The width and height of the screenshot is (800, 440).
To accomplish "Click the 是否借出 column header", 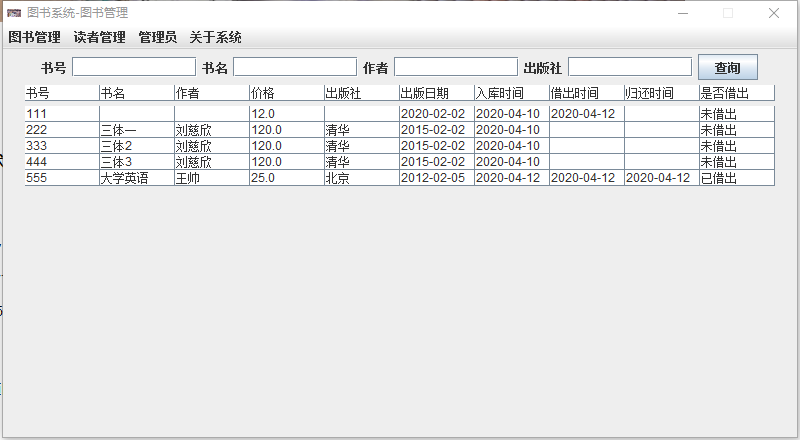I will click(737, 93).
